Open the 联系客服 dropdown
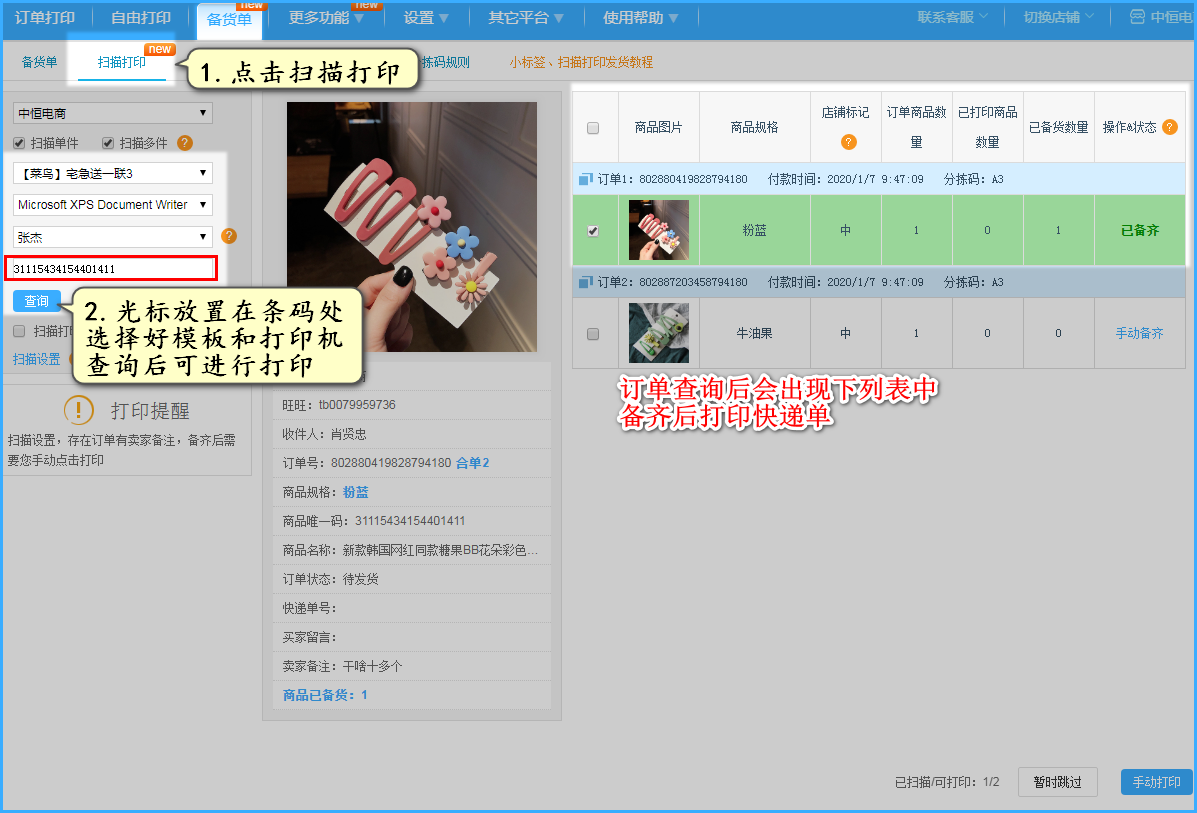Viewport: 1197px width, 813px height. coord(952,17)
